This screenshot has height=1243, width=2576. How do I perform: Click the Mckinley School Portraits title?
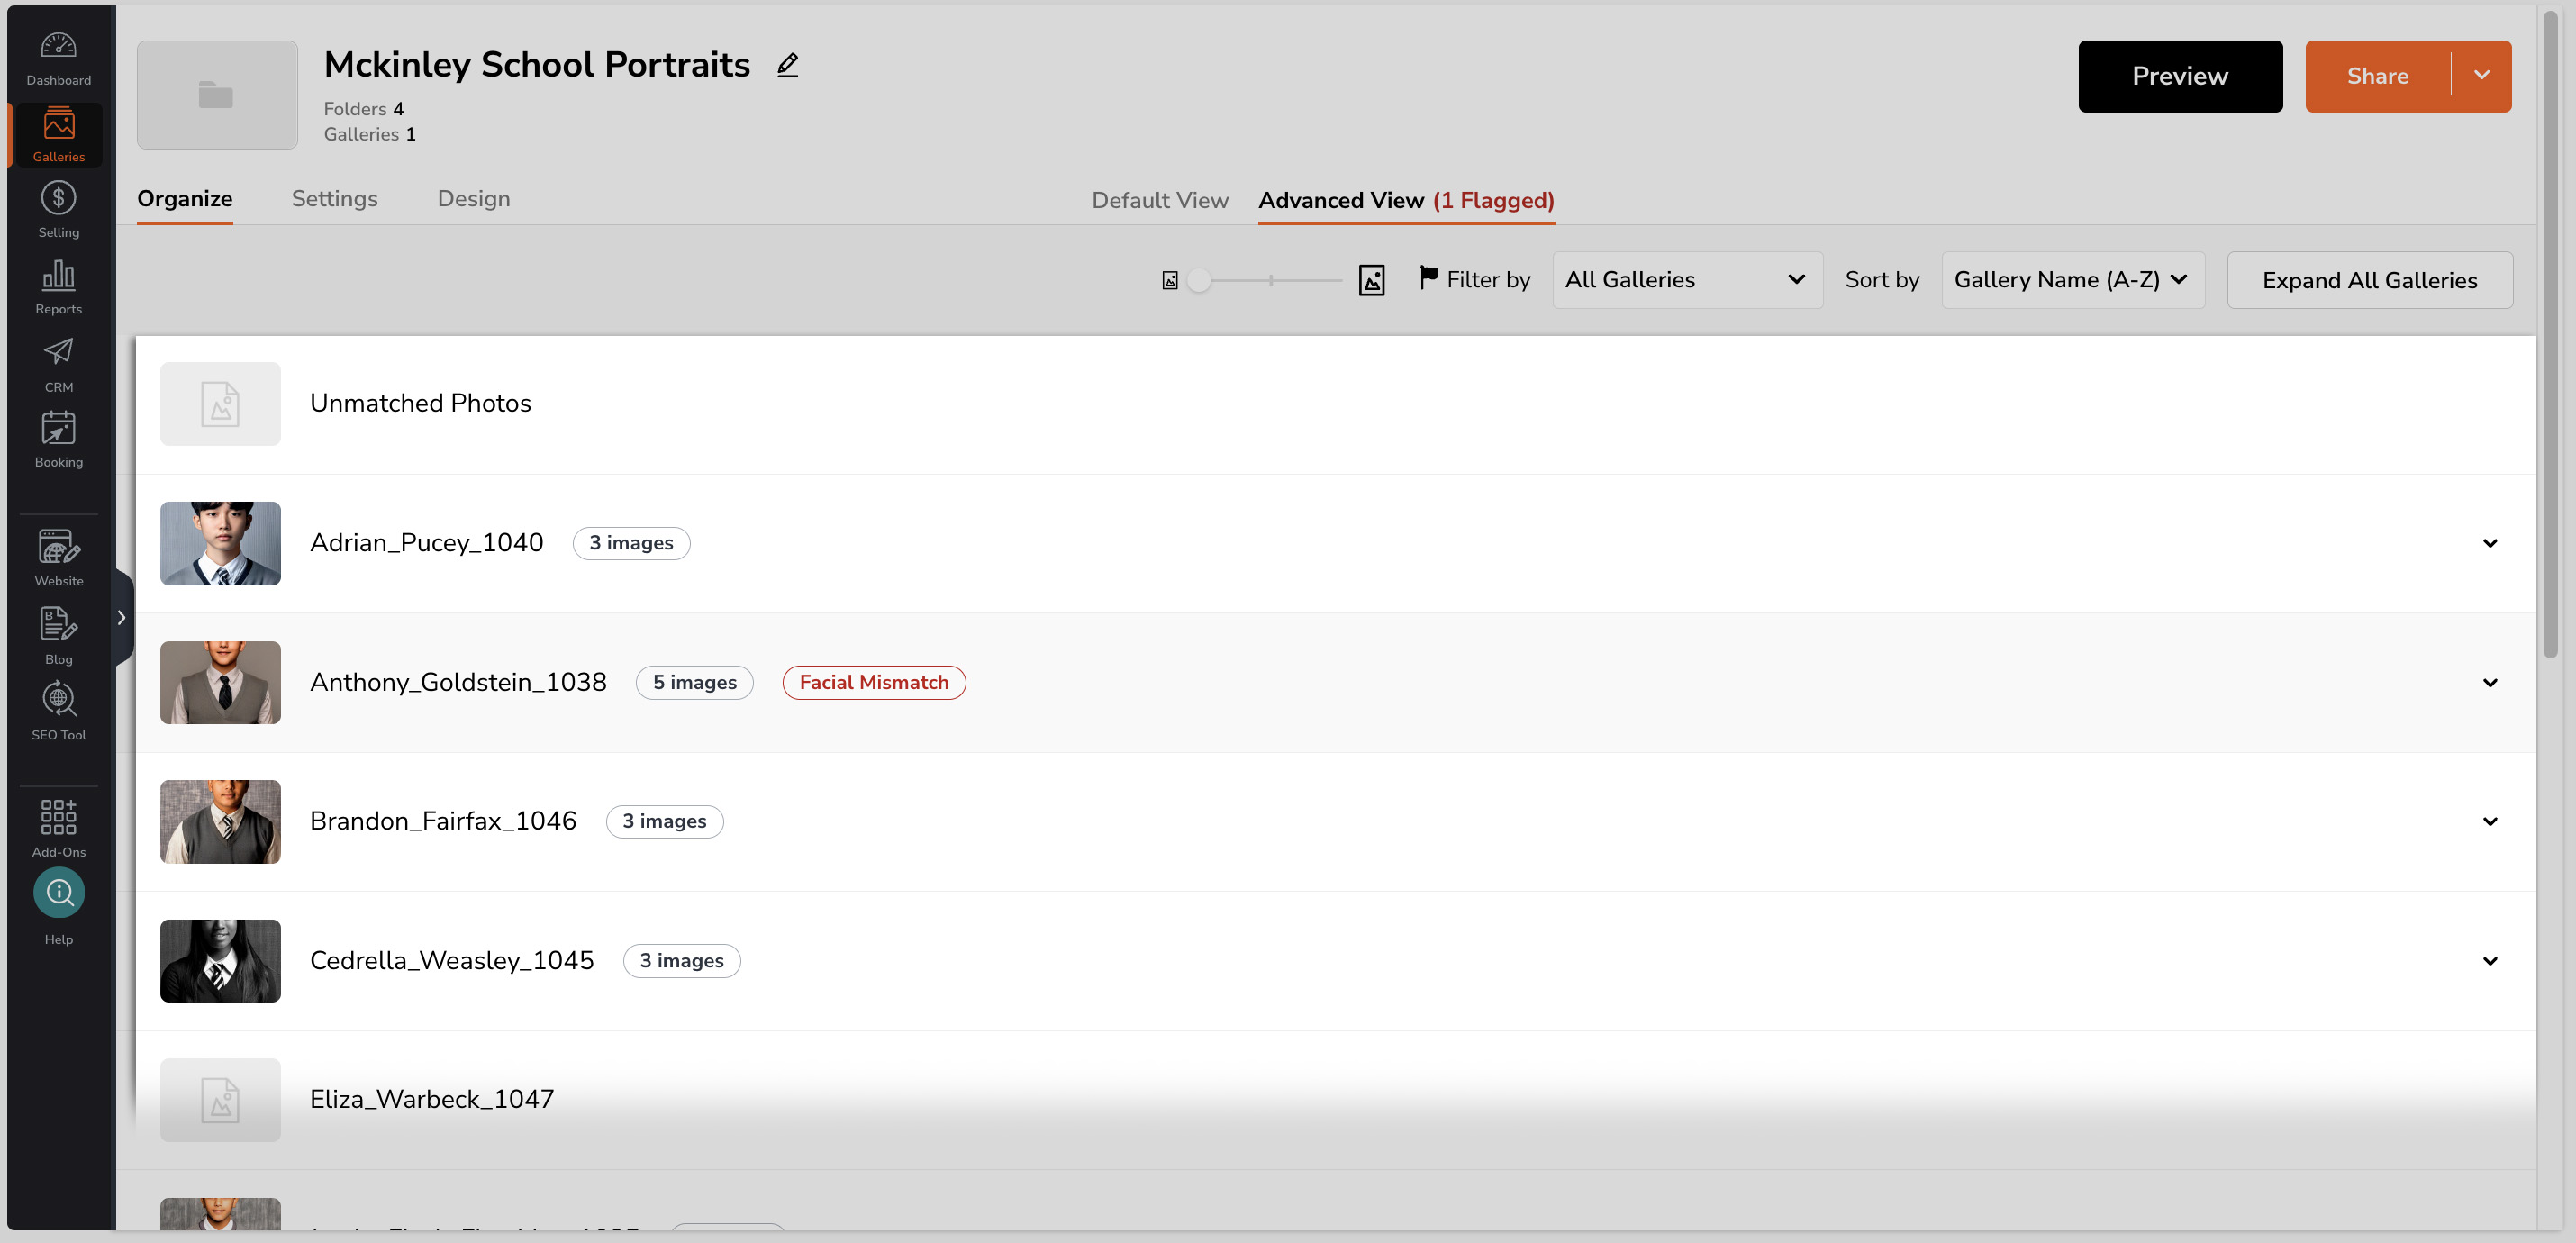(x=537, y=65)
